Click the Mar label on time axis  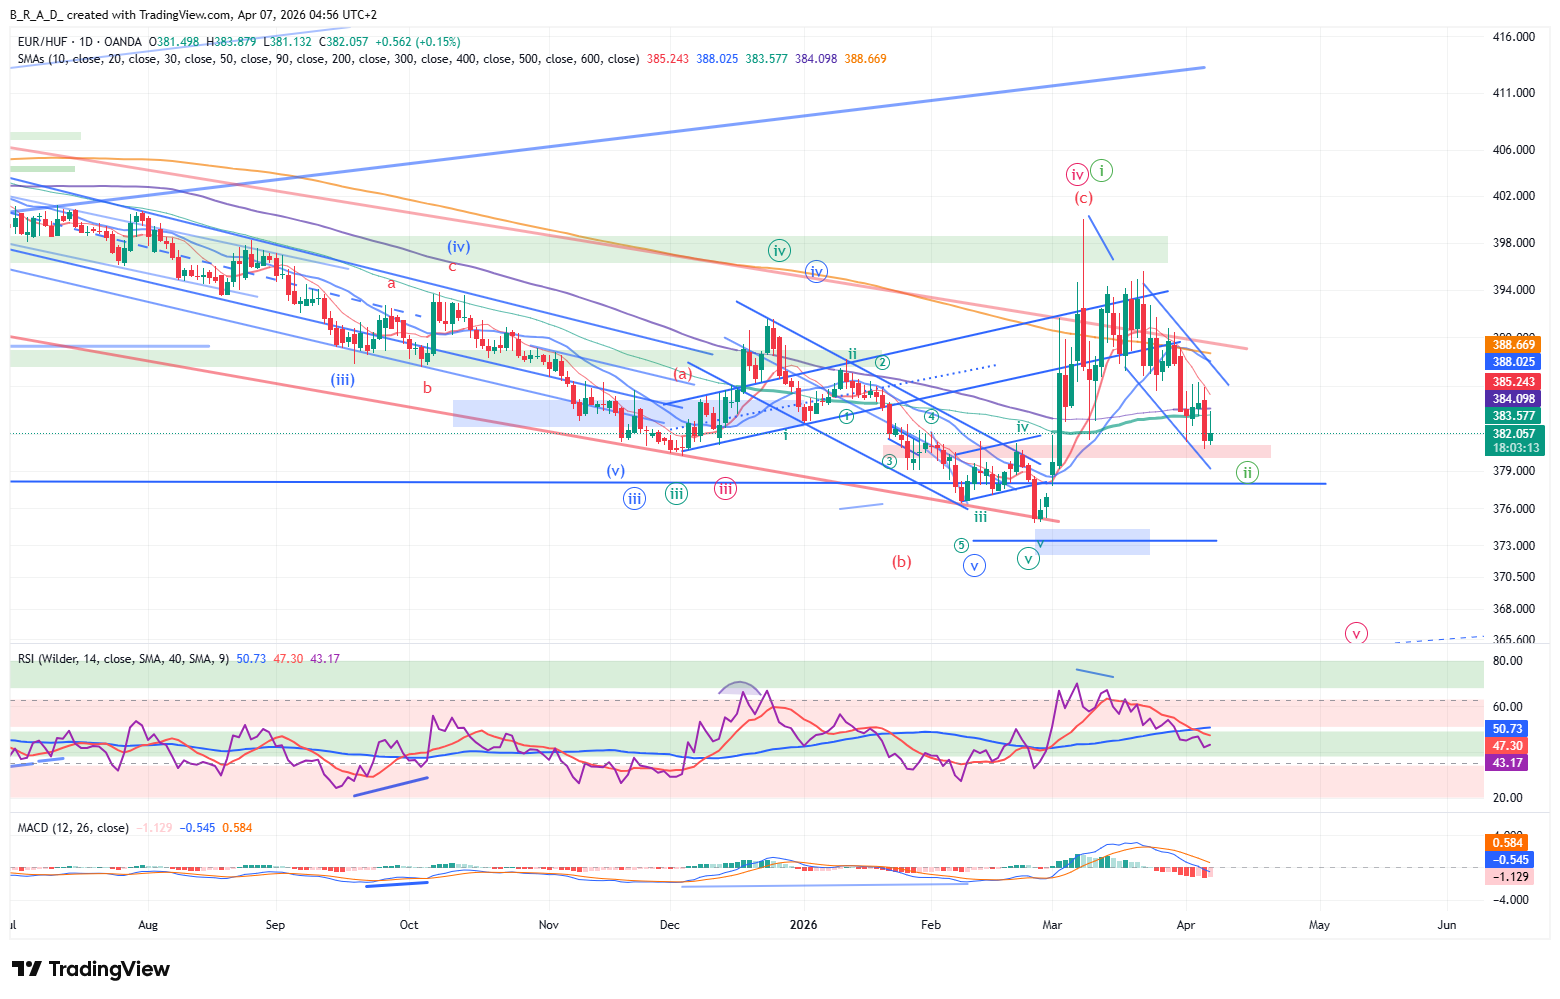[x=1051, y=925]
